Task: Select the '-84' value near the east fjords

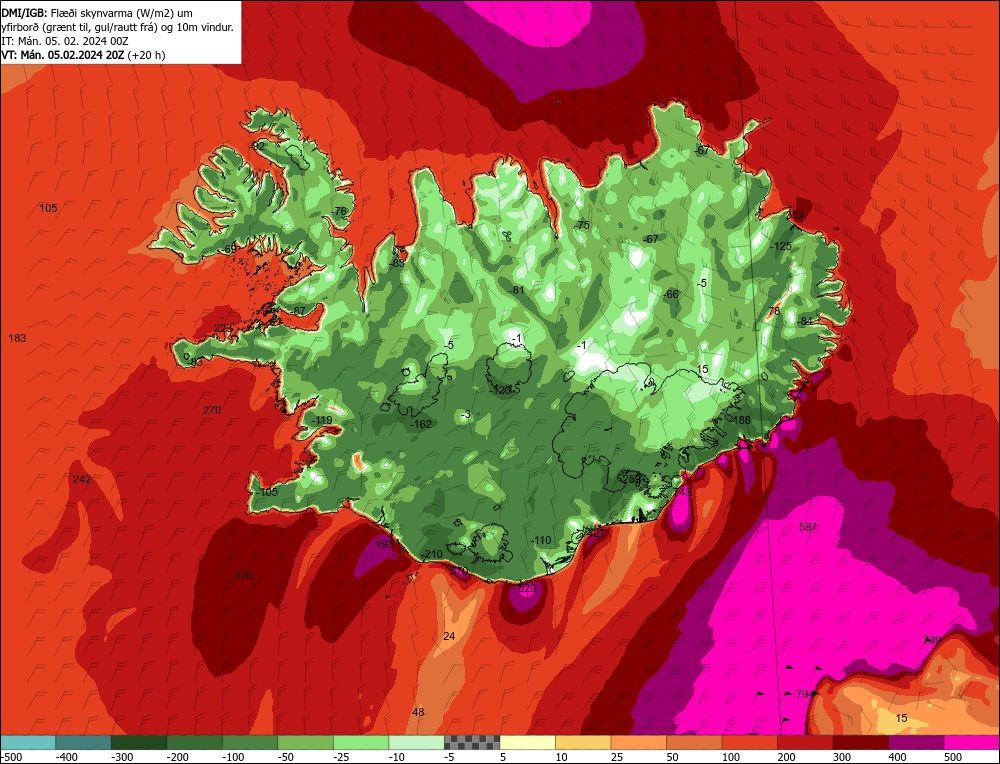Action: (x=805, y=321)
